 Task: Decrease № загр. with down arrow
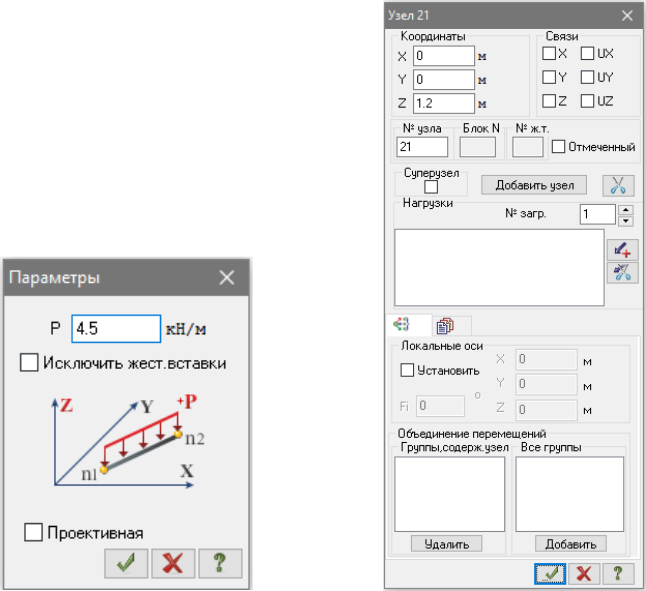tap(625, 220)
